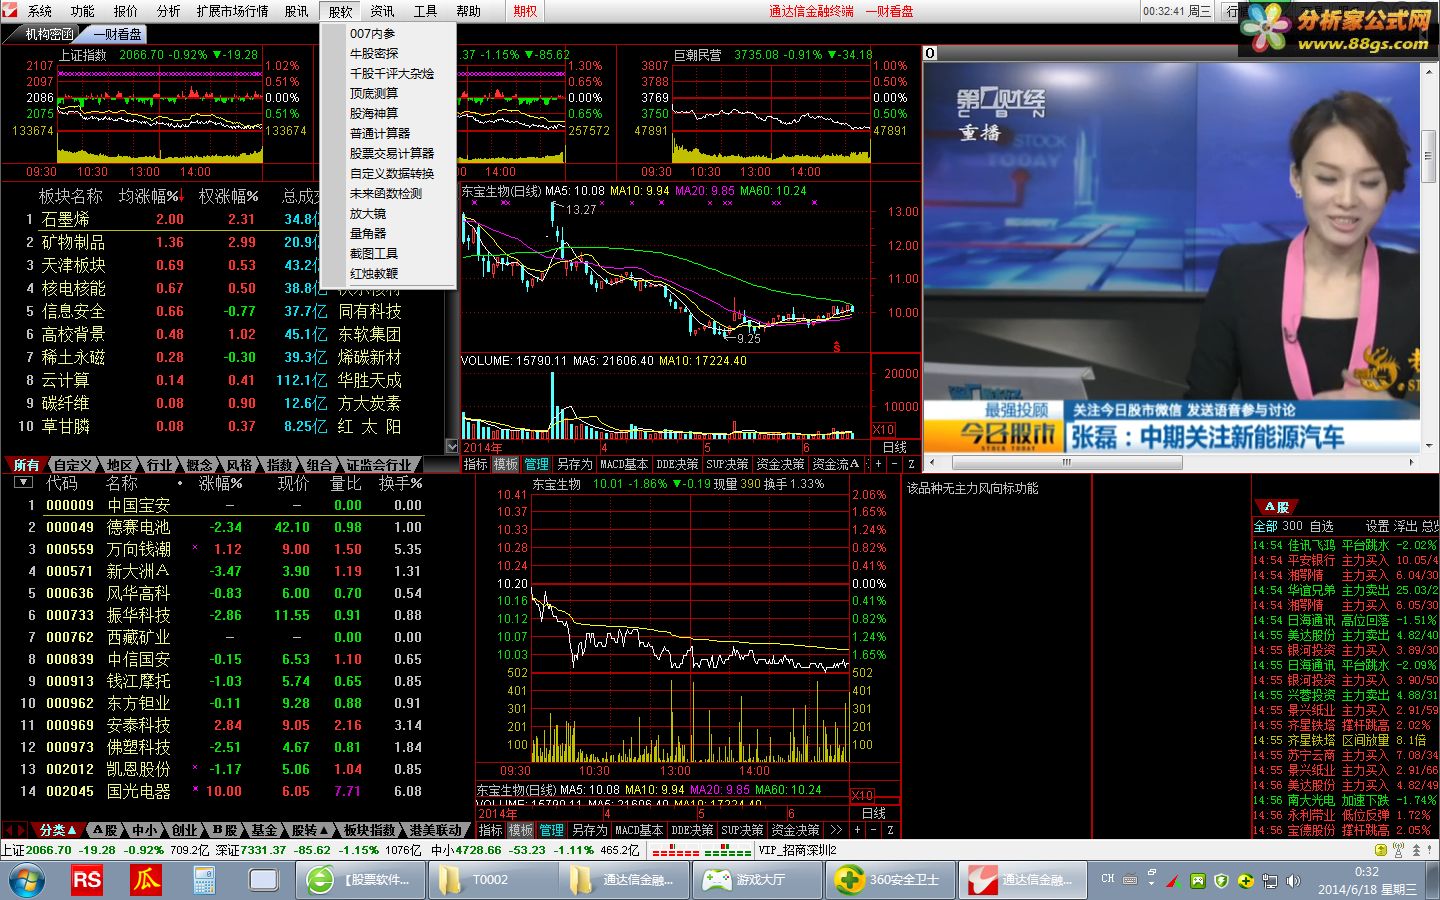Click 资金决策 in the lower chart toolbar

795,831
